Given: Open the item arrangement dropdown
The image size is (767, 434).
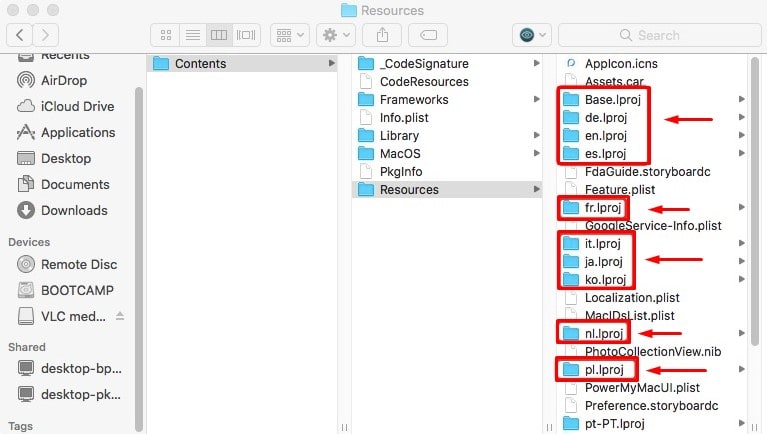Looking at the screenshot, I should (290, 35).
